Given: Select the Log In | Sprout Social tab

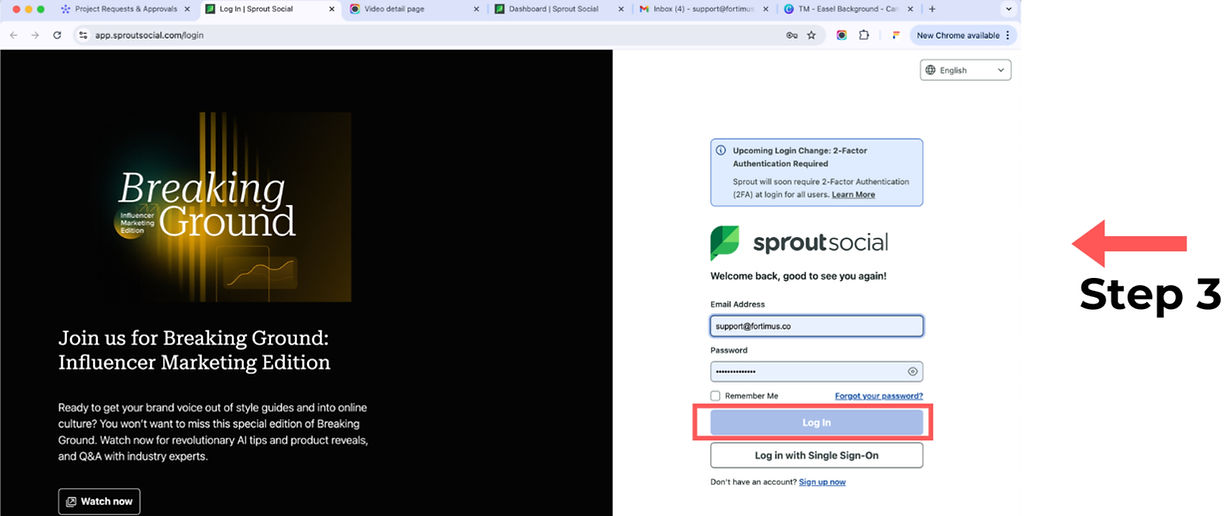Looking at the screenshot, I should point(268,9).
